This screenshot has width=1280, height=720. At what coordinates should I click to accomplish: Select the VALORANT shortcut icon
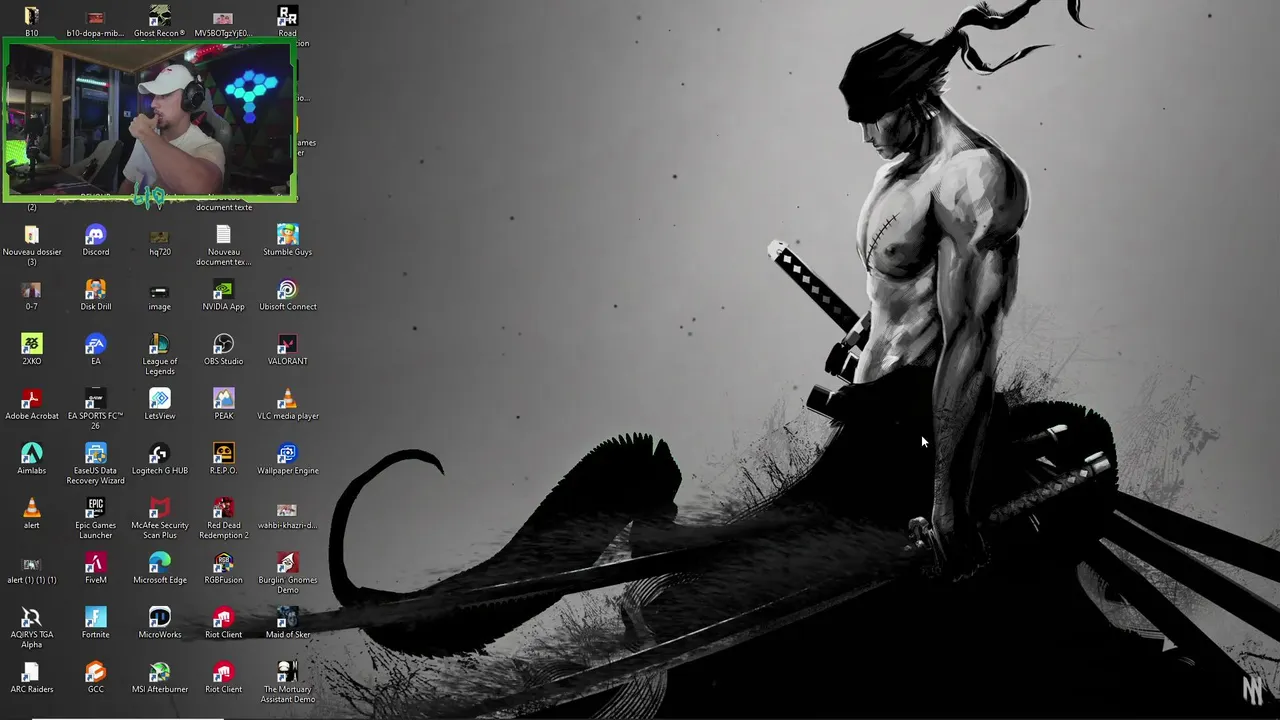tap(288, 344)
